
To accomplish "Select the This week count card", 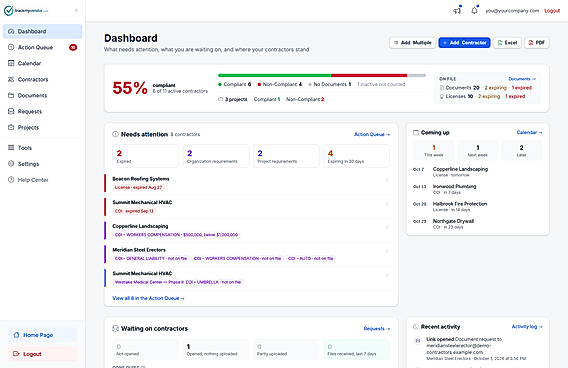I will point(434,150).
